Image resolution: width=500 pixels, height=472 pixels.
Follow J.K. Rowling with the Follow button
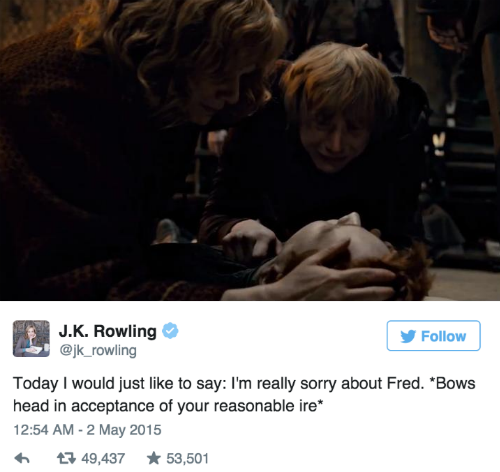(433, 336)
